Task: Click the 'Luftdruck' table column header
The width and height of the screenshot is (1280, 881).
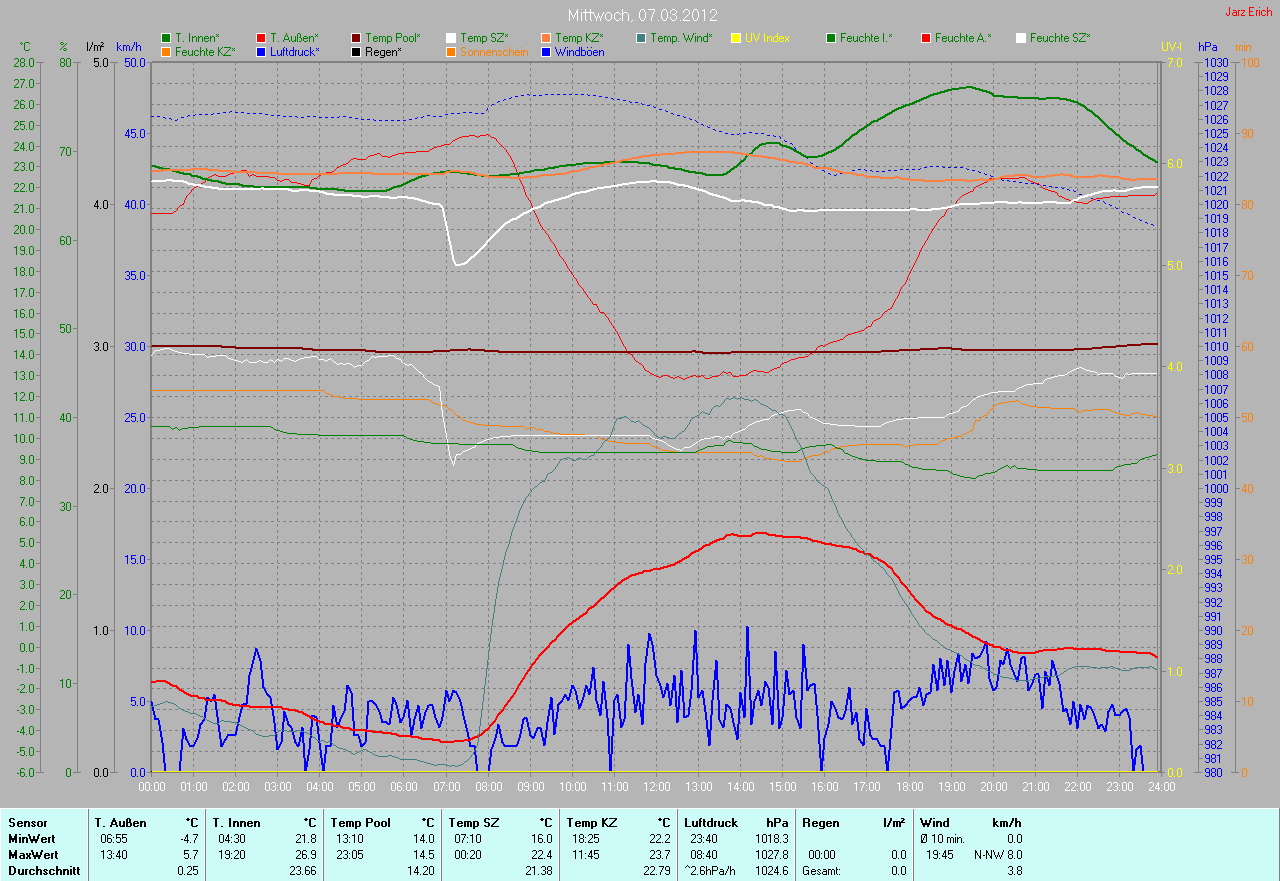Action: point(711,823)
